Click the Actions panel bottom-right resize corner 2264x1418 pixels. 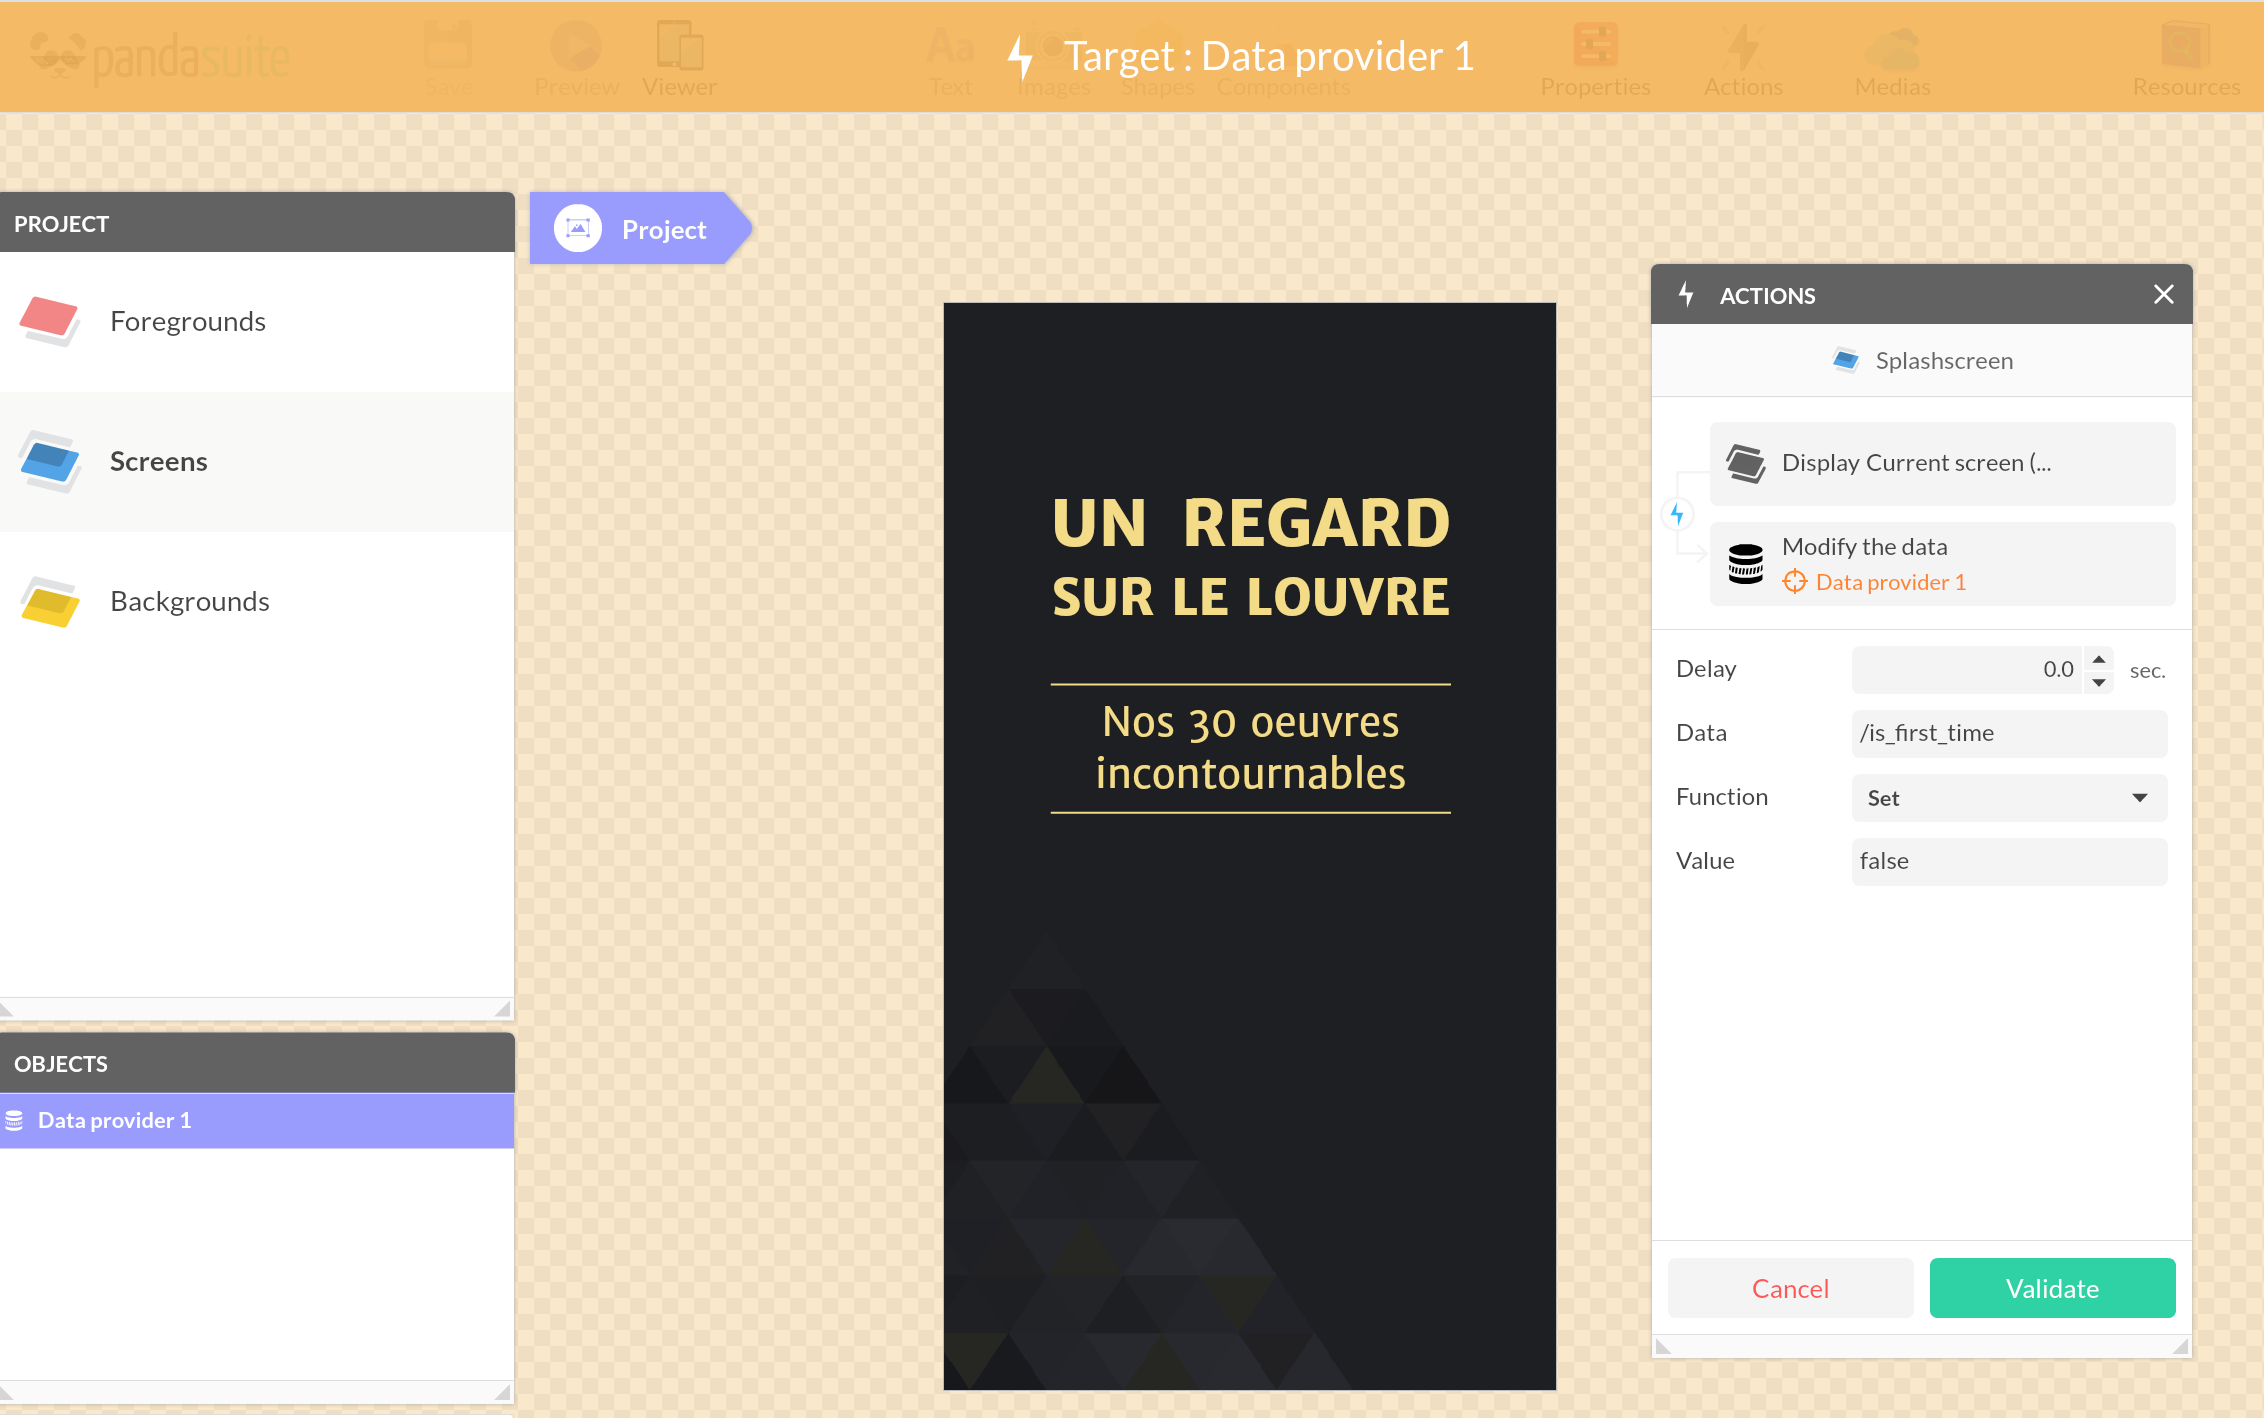[2180, 1346]
